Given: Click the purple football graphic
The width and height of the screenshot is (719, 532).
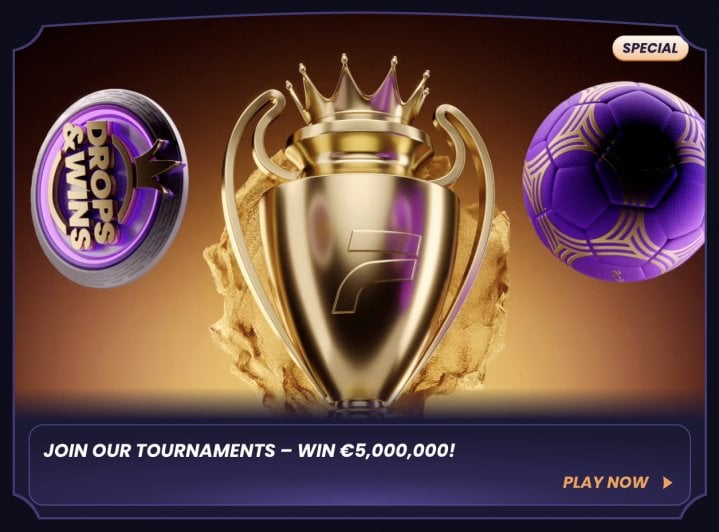Looking at the screenshot, I should click(614, 182).
